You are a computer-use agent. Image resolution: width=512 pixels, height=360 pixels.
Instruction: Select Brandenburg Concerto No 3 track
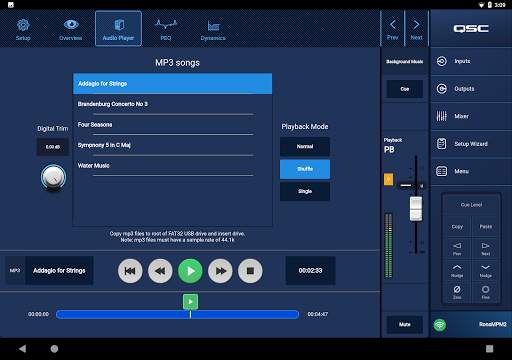(x=172, y=104)
